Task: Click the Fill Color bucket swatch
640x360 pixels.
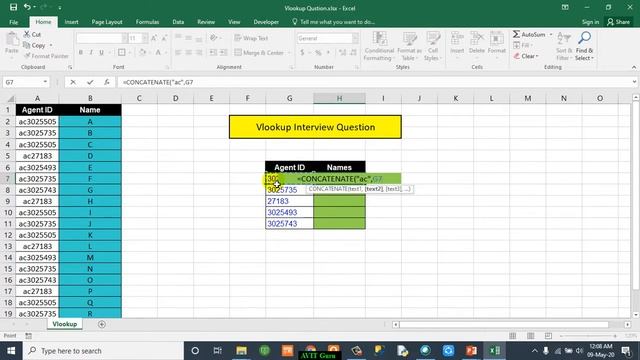Action: coord(142,53)
